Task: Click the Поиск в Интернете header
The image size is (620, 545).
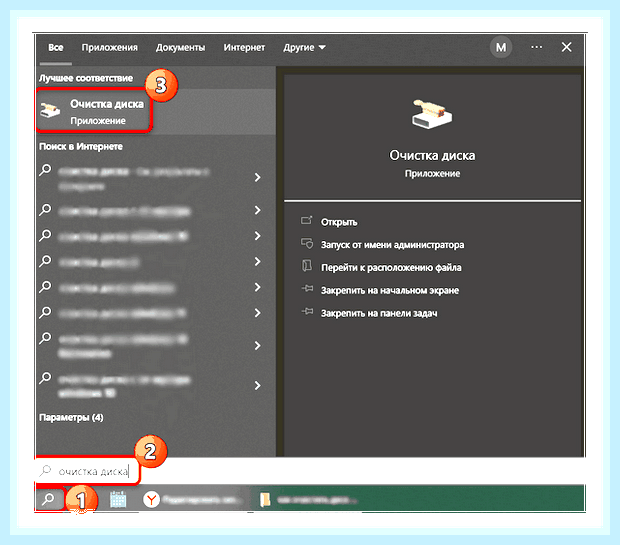Action: (x=81, y=147)
